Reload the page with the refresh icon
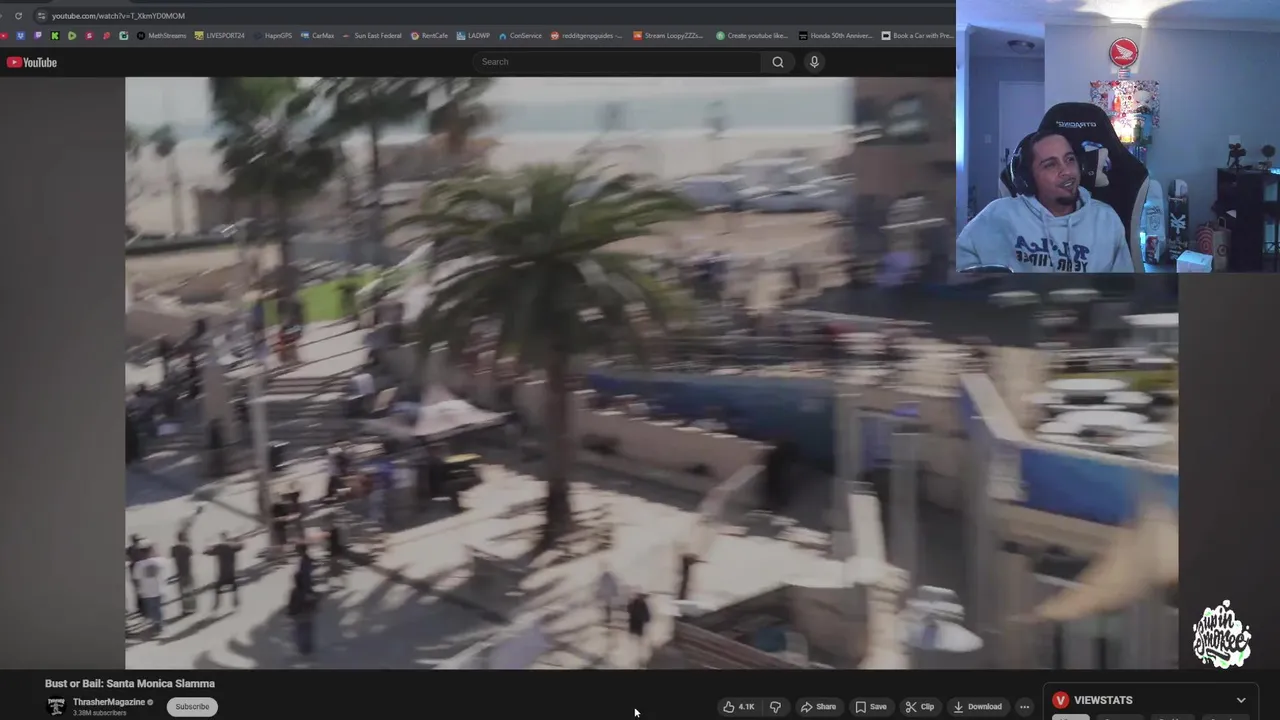The width and height of the screenshot is (1280, 720). [18, 16]
